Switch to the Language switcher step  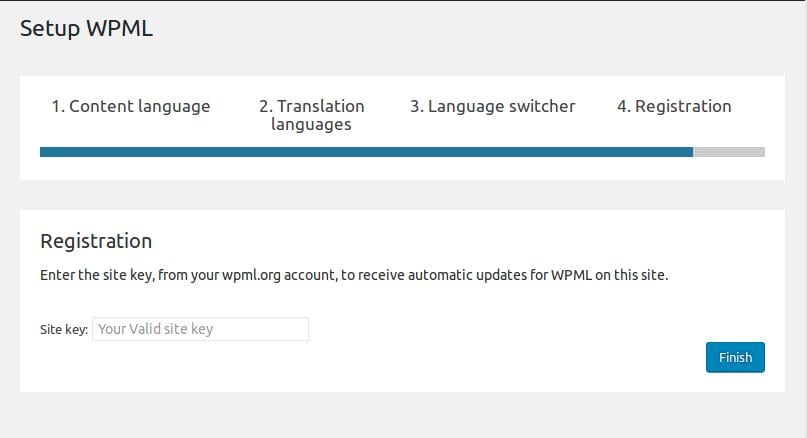pos(492,106)
